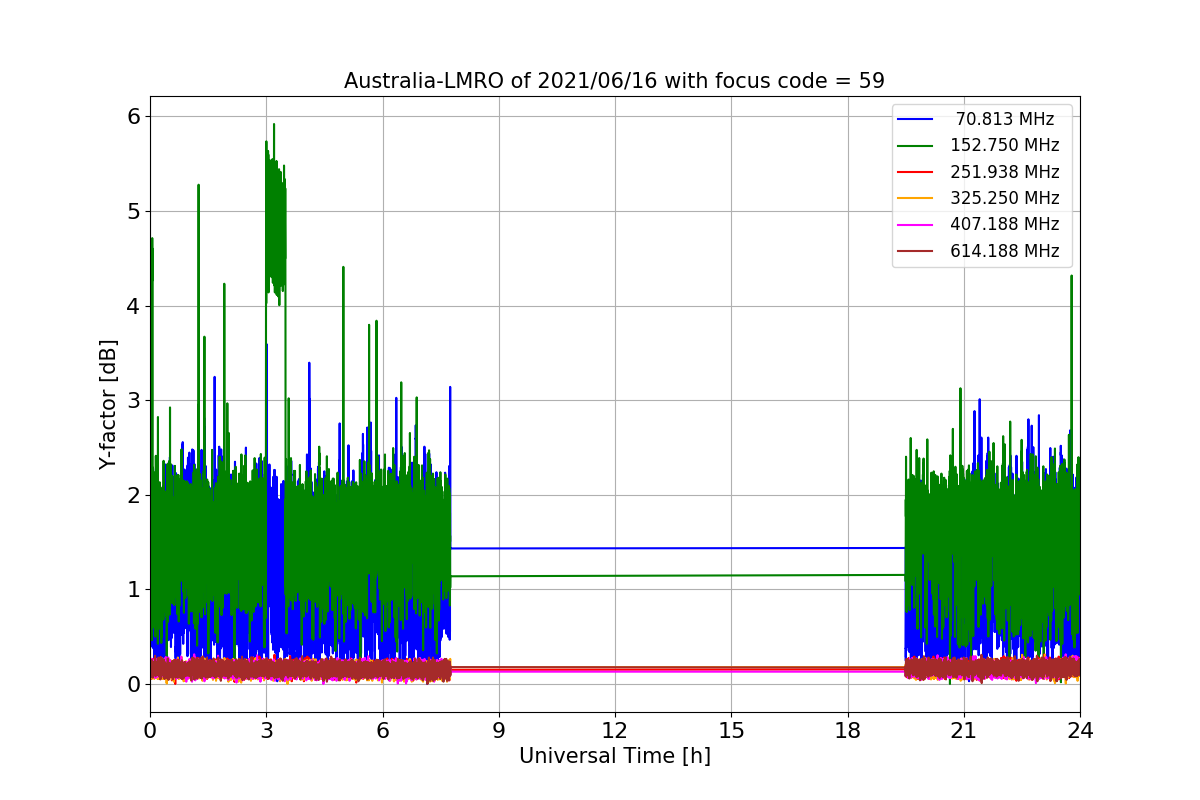Select the 70.813 MHz legend label
The width and height of the screenshot is (1200, 800).
(1005, 119)
